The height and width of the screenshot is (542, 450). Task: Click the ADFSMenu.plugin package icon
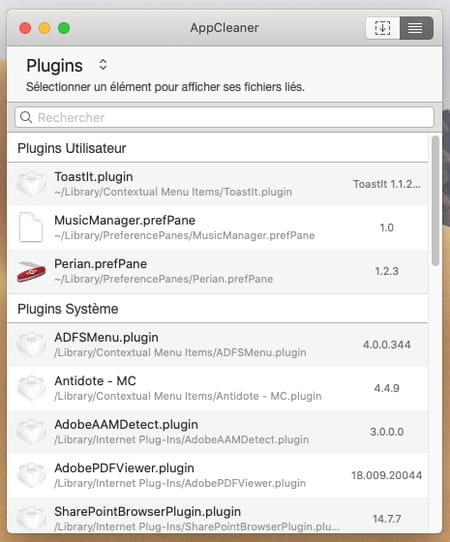[x=31, y=344]
